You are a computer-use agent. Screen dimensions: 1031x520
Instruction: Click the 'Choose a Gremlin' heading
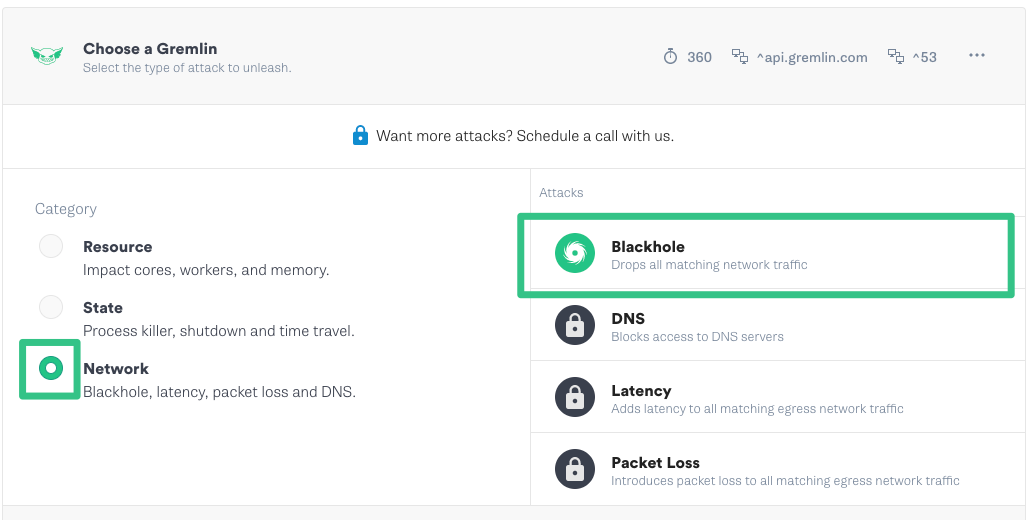[150, 49]
